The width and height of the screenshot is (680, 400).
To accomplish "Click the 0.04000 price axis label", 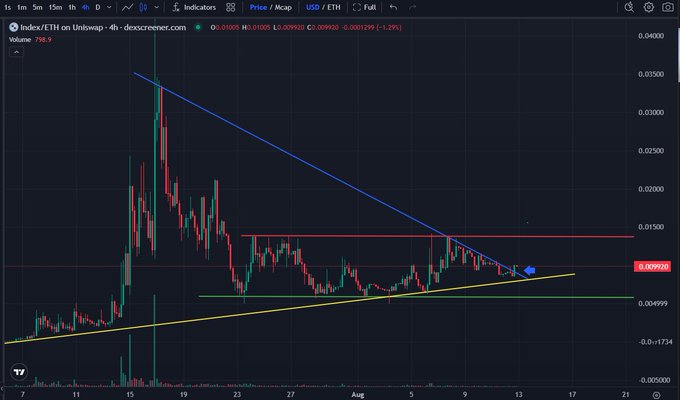I will coord(651,36).
